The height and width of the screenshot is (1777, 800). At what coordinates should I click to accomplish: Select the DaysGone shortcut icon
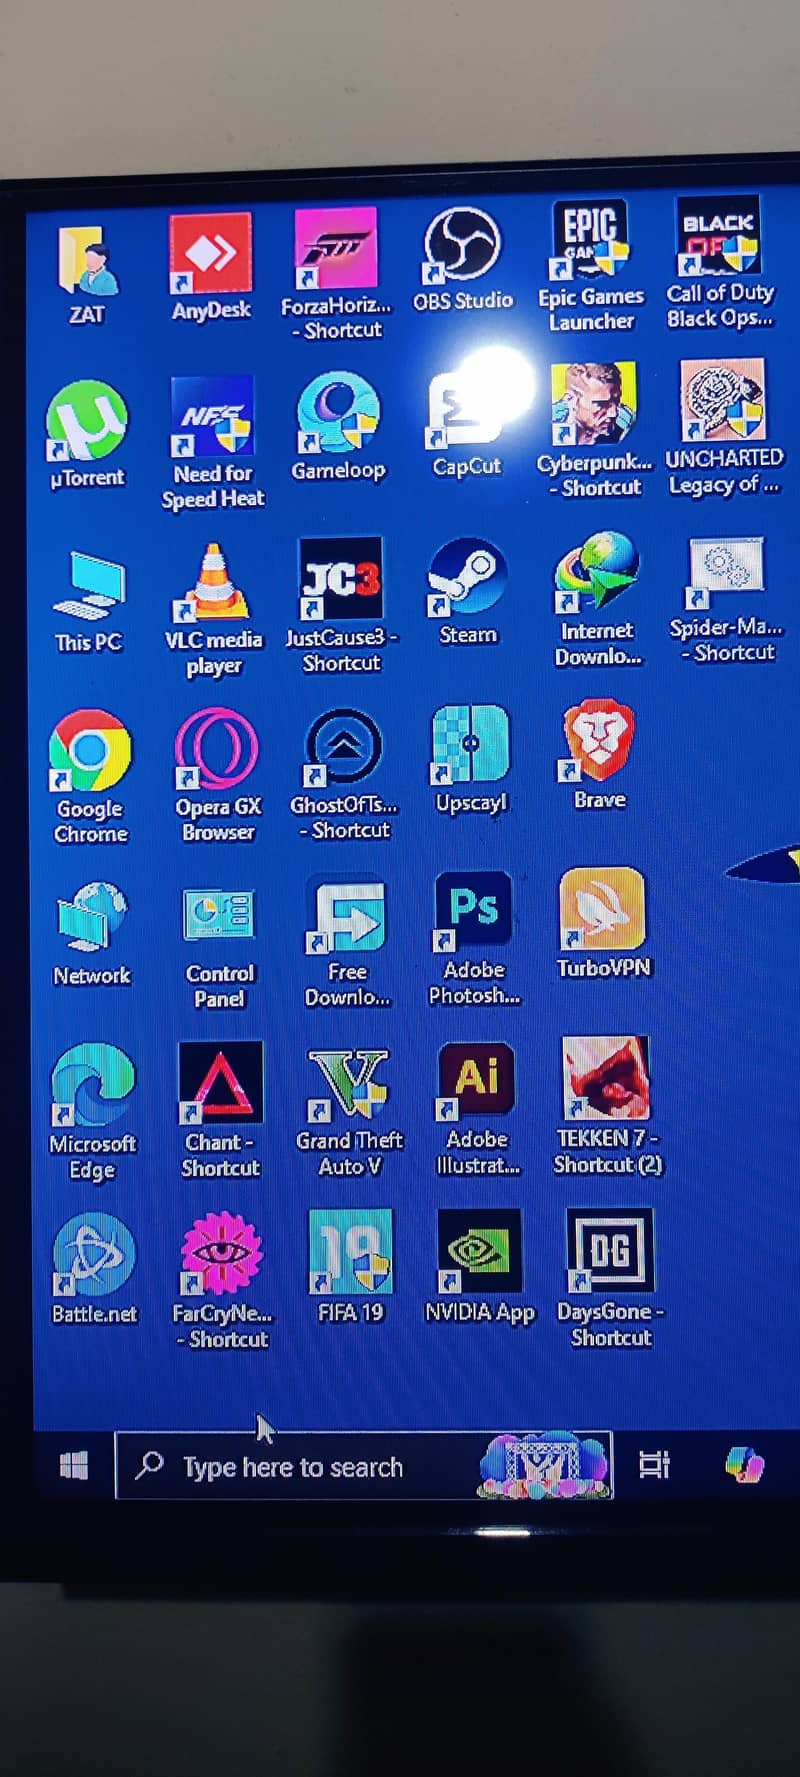click(610, 1249)
